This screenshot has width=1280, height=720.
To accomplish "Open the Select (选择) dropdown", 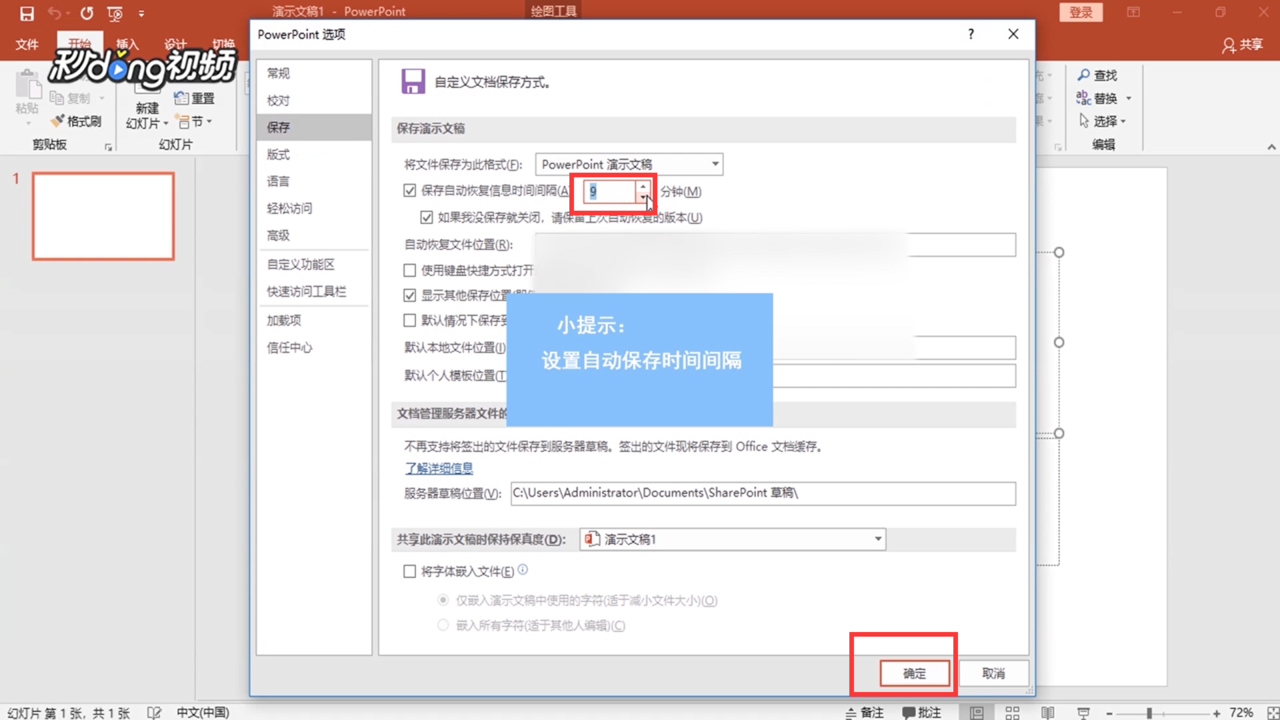I will [x=1102, y=121].
